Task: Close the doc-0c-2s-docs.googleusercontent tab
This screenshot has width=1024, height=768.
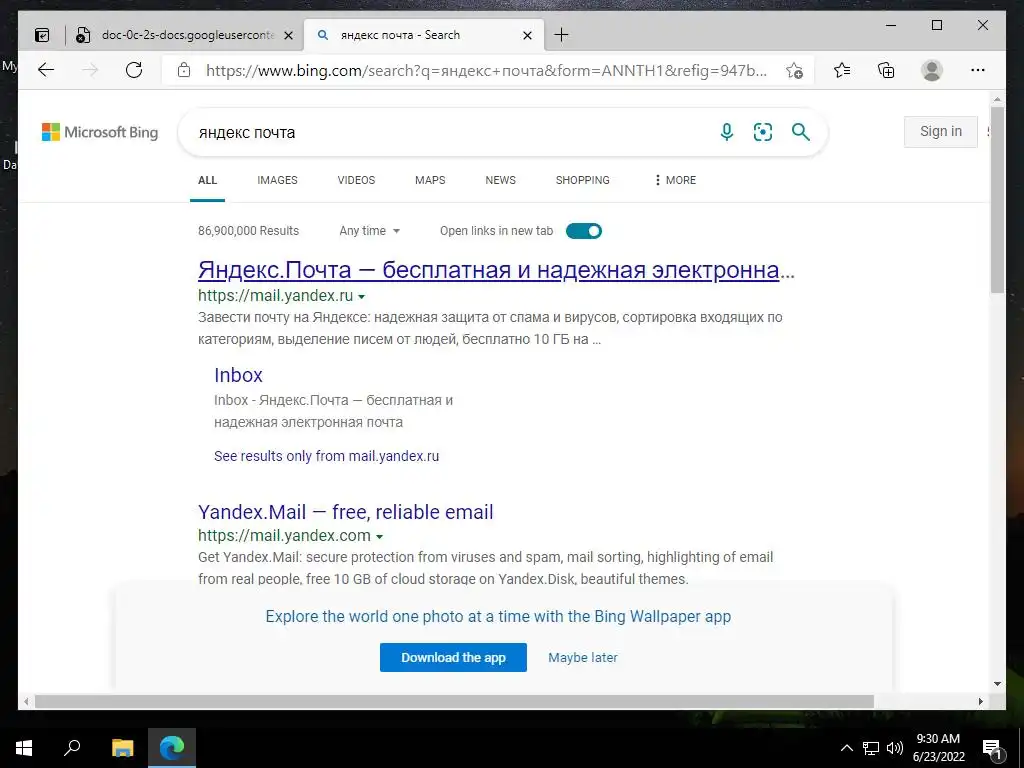Action: (288, 35)
